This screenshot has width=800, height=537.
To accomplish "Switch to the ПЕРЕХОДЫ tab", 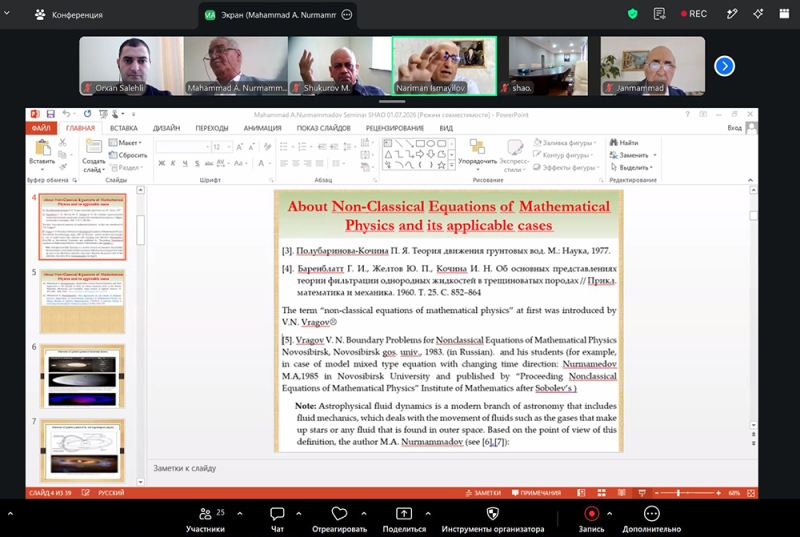I will click(212, 128).
